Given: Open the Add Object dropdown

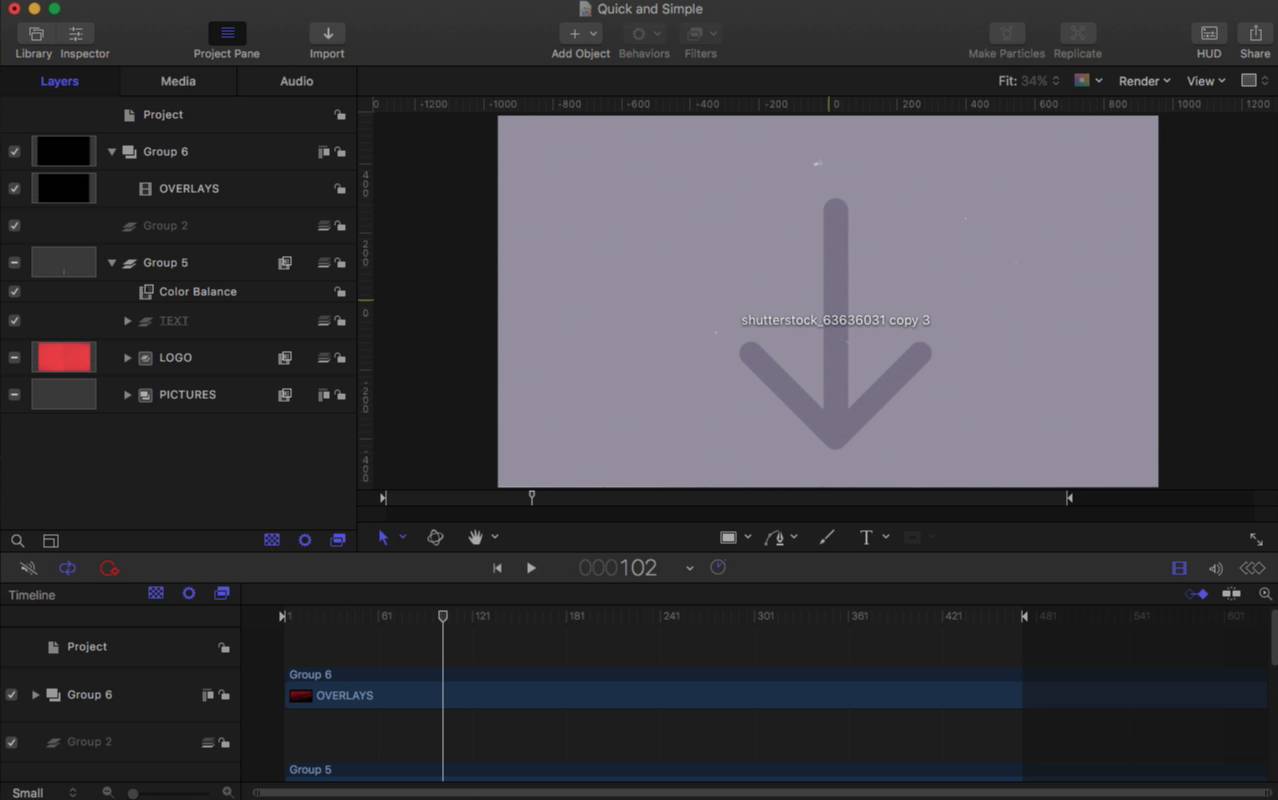Looking at the screenshot, I should tap(581, 34).
